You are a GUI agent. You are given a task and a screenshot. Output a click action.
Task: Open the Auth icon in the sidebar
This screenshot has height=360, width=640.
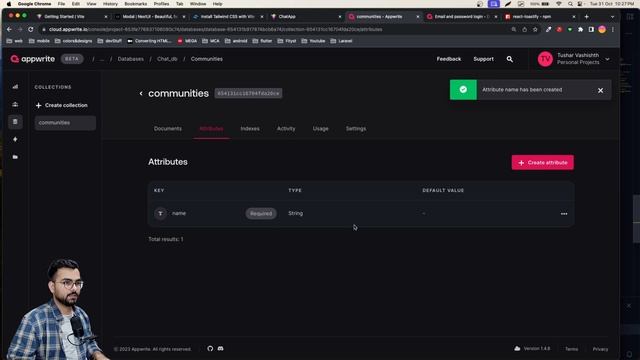click(15, 104)
